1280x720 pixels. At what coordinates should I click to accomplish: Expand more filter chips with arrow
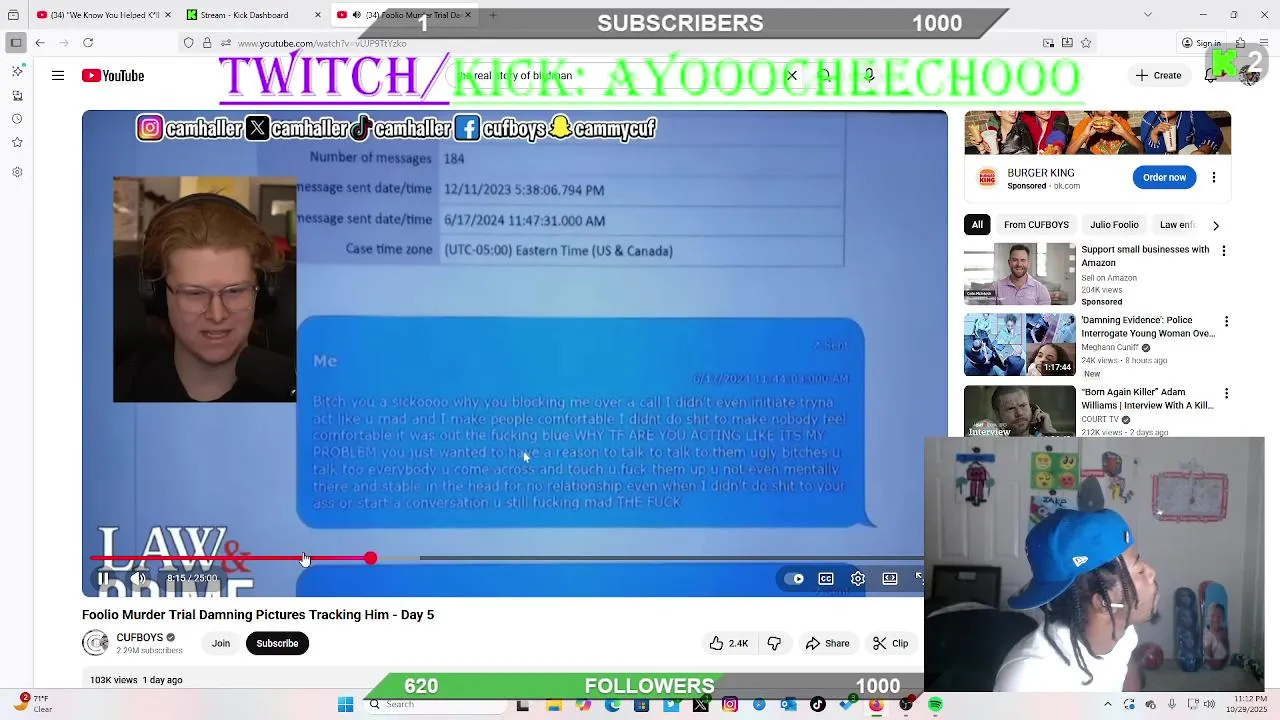(1216, 225)
